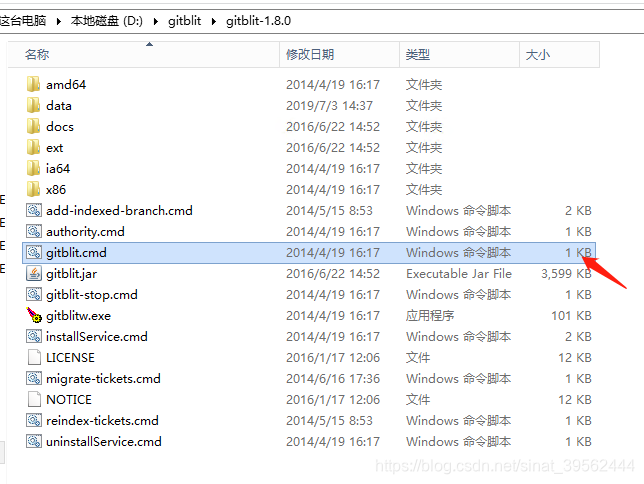Viewport: 644px width, 484px height.
Task: Click the authority.cmd script icon
Action: (x=34, y=231)
